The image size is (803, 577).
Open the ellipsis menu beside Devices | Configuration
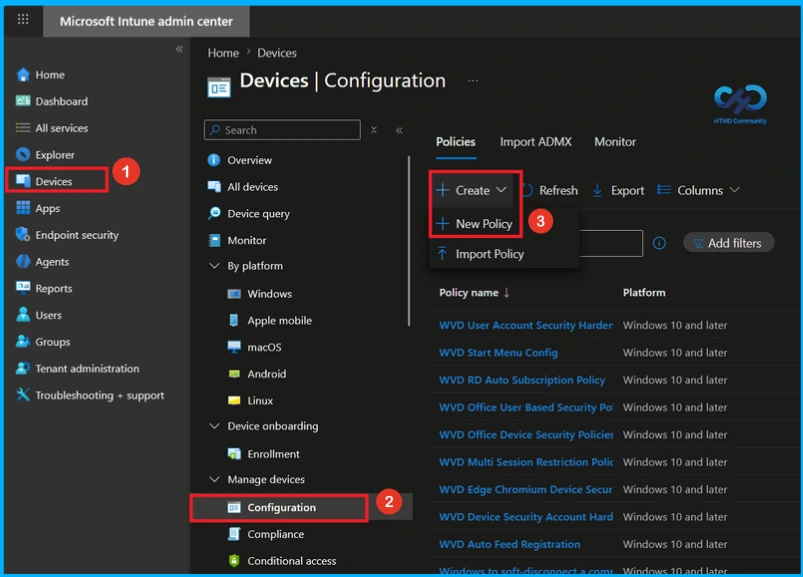tap(473, 80)
